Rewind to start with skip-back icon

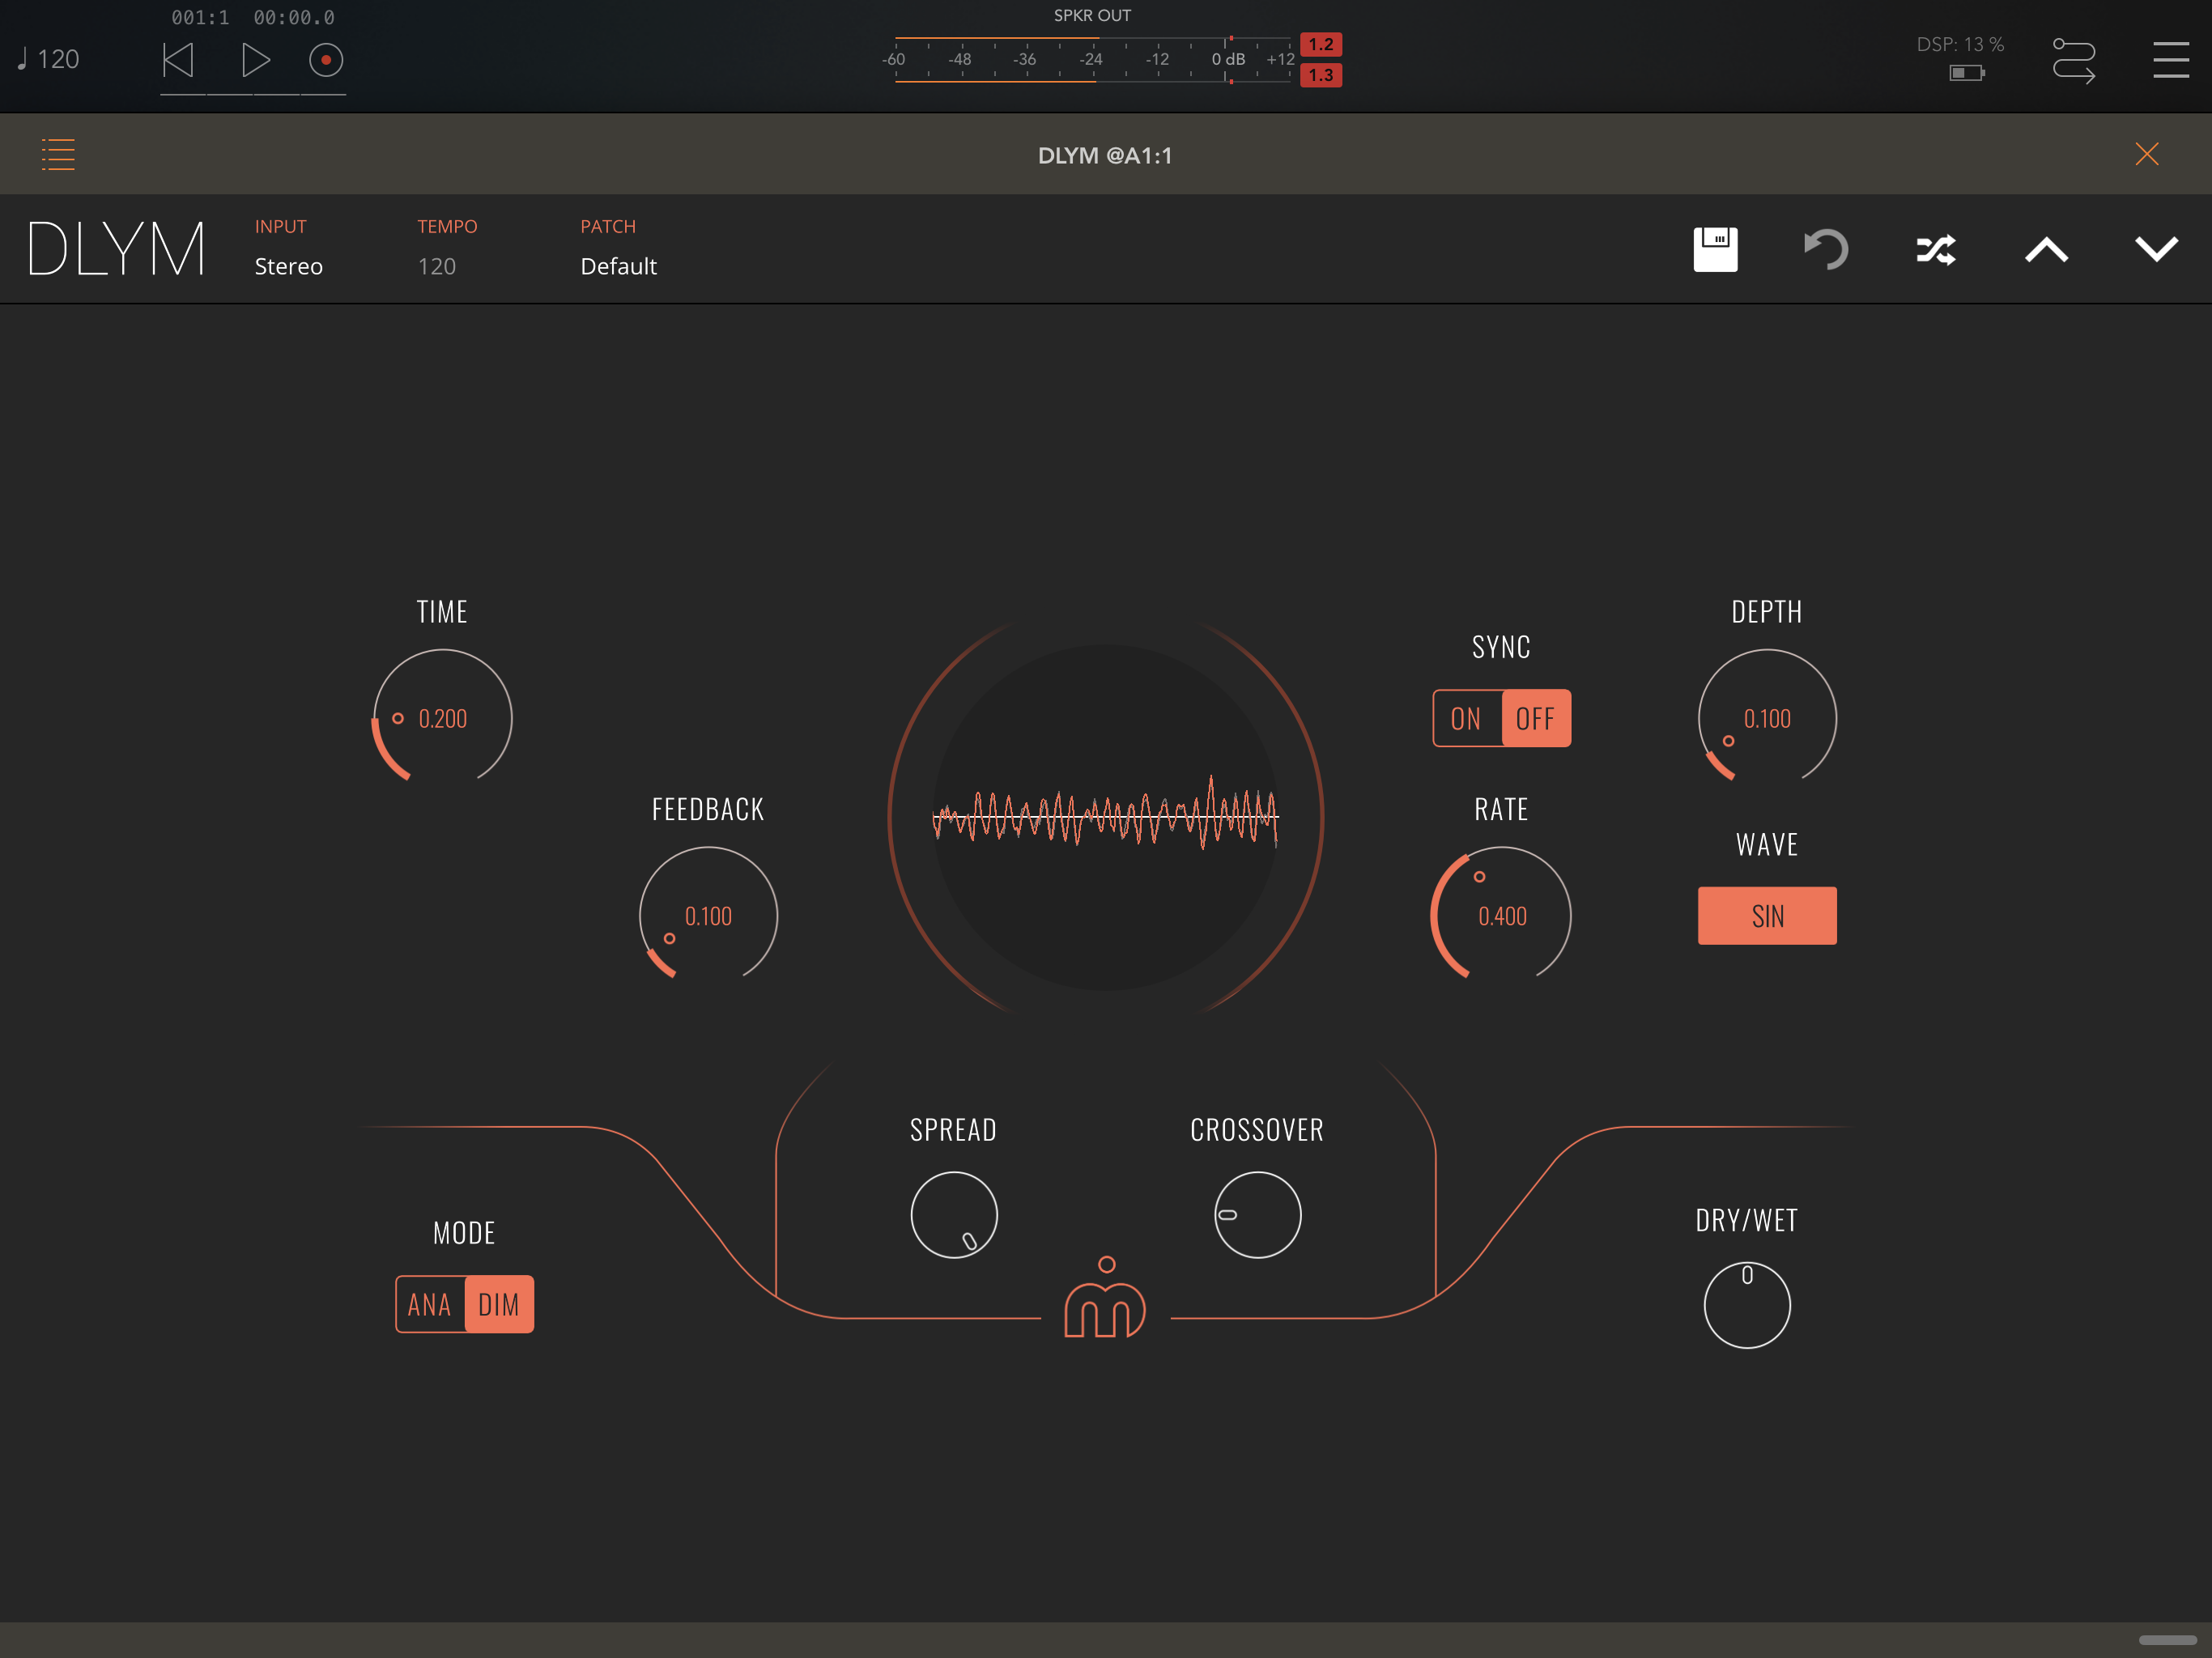(178, 60)
